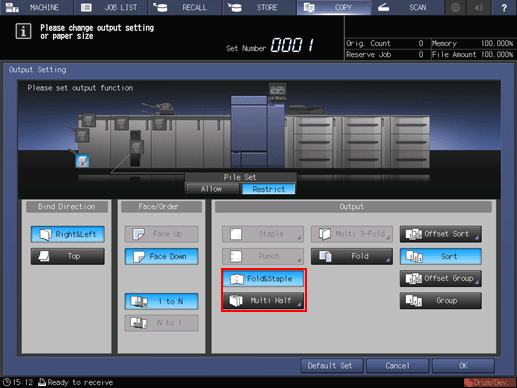517x388 pixels.
Task: Click the clock icon in status bar
Action: click(6, 382)
